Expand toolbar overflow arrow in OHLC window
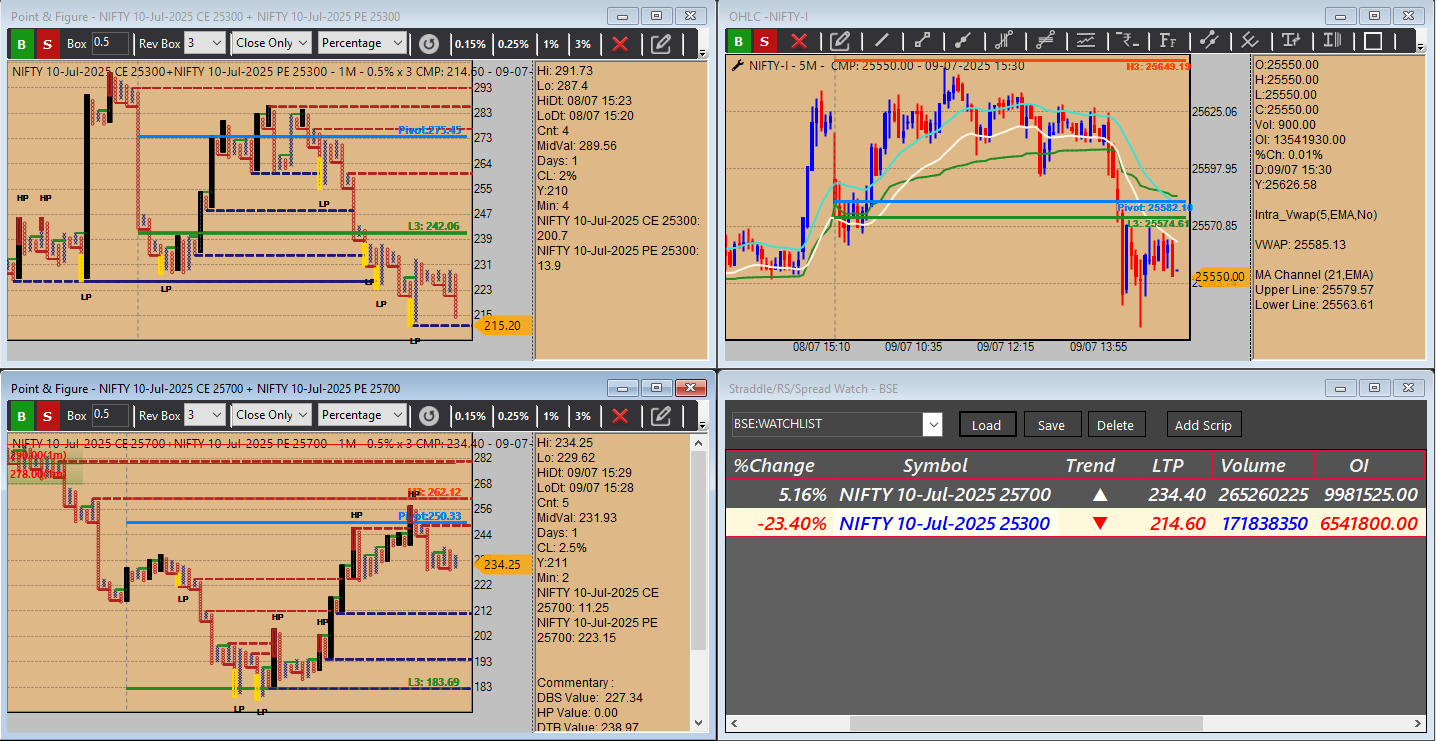Screen dimensions: 1437x741 pos(1420,49)
